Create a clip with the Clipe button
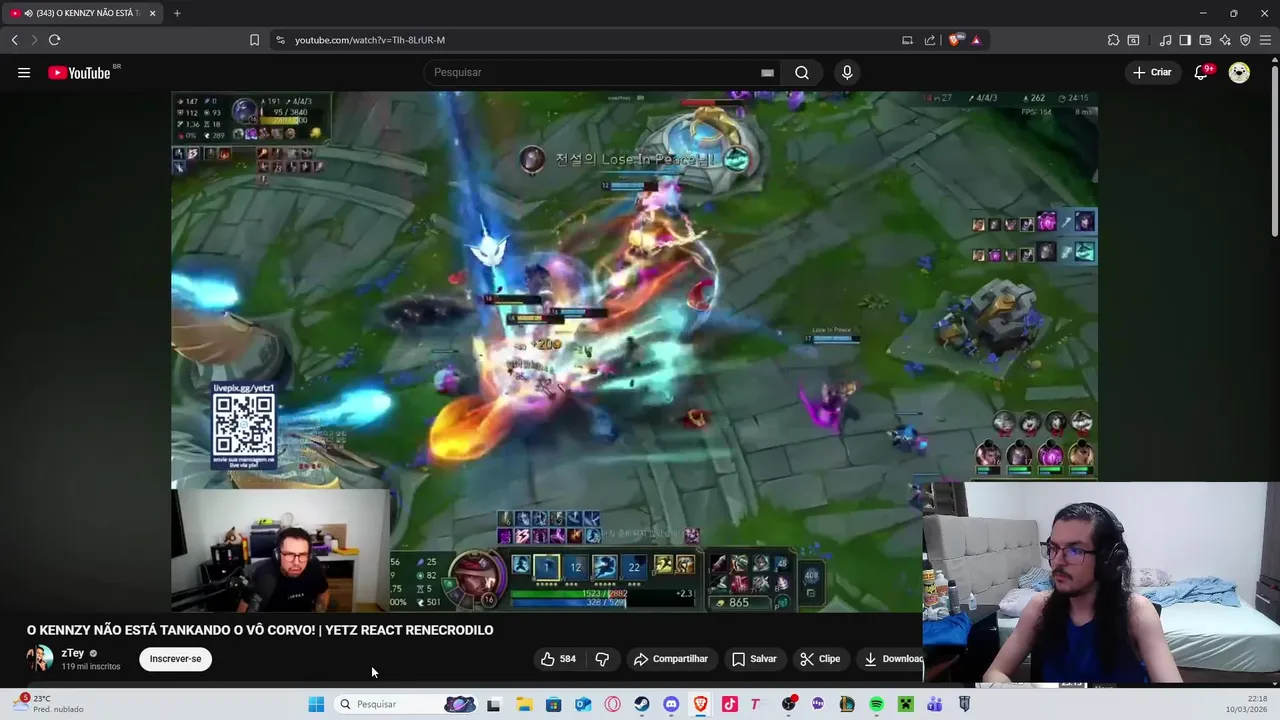This screenshot has width=1280, height=720. (820, 659)
